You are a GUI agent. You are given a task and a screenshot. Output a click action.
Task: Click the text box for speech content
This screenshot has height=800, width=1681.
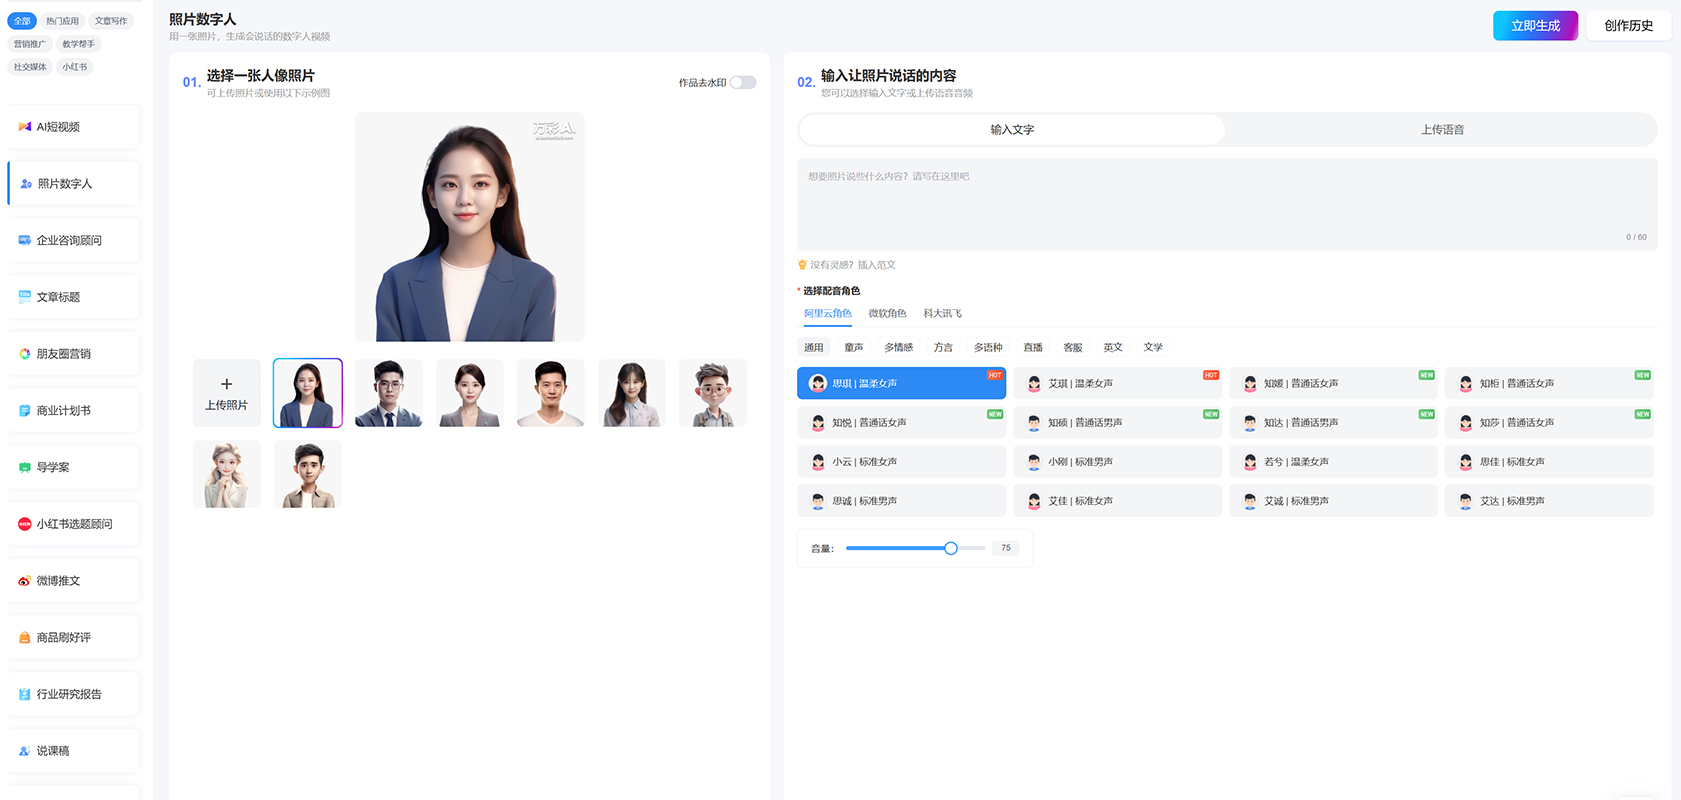coord(1227,204)
